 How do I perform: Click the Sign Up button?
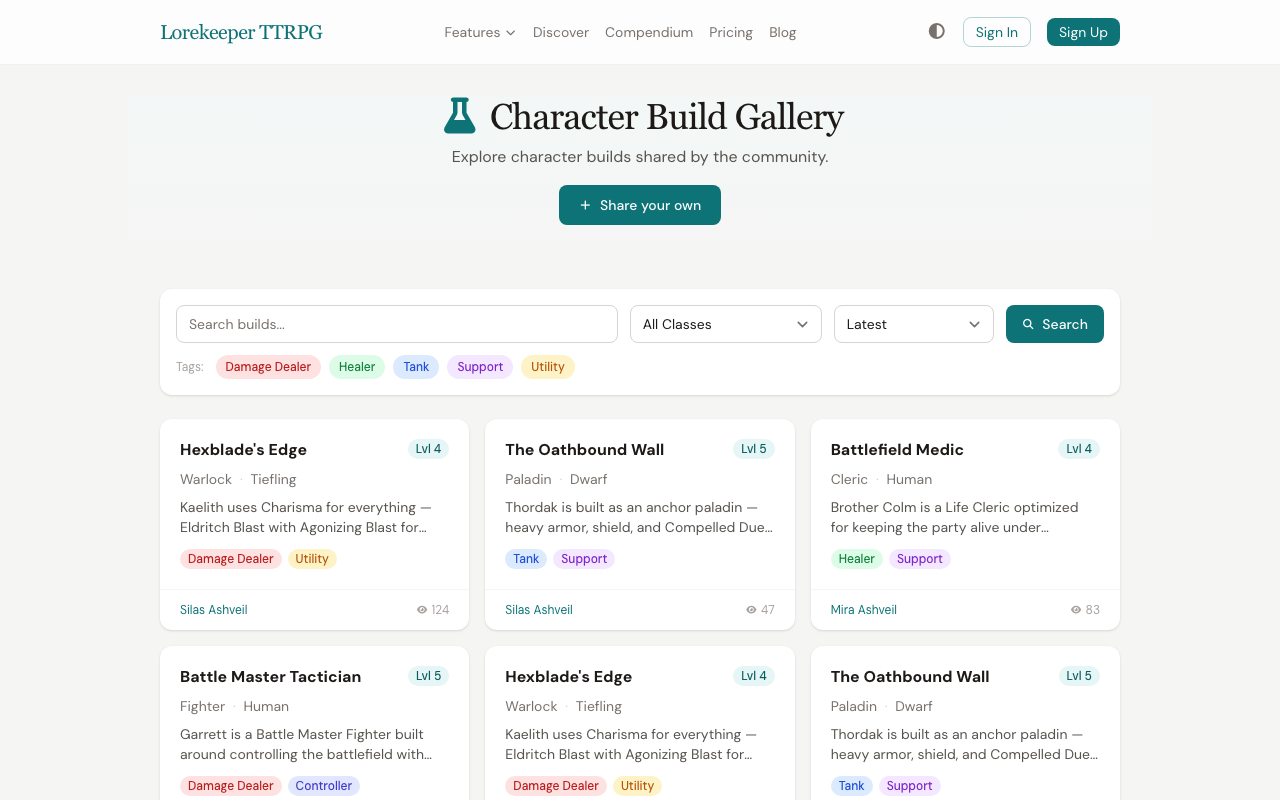tap(1083, 31)
